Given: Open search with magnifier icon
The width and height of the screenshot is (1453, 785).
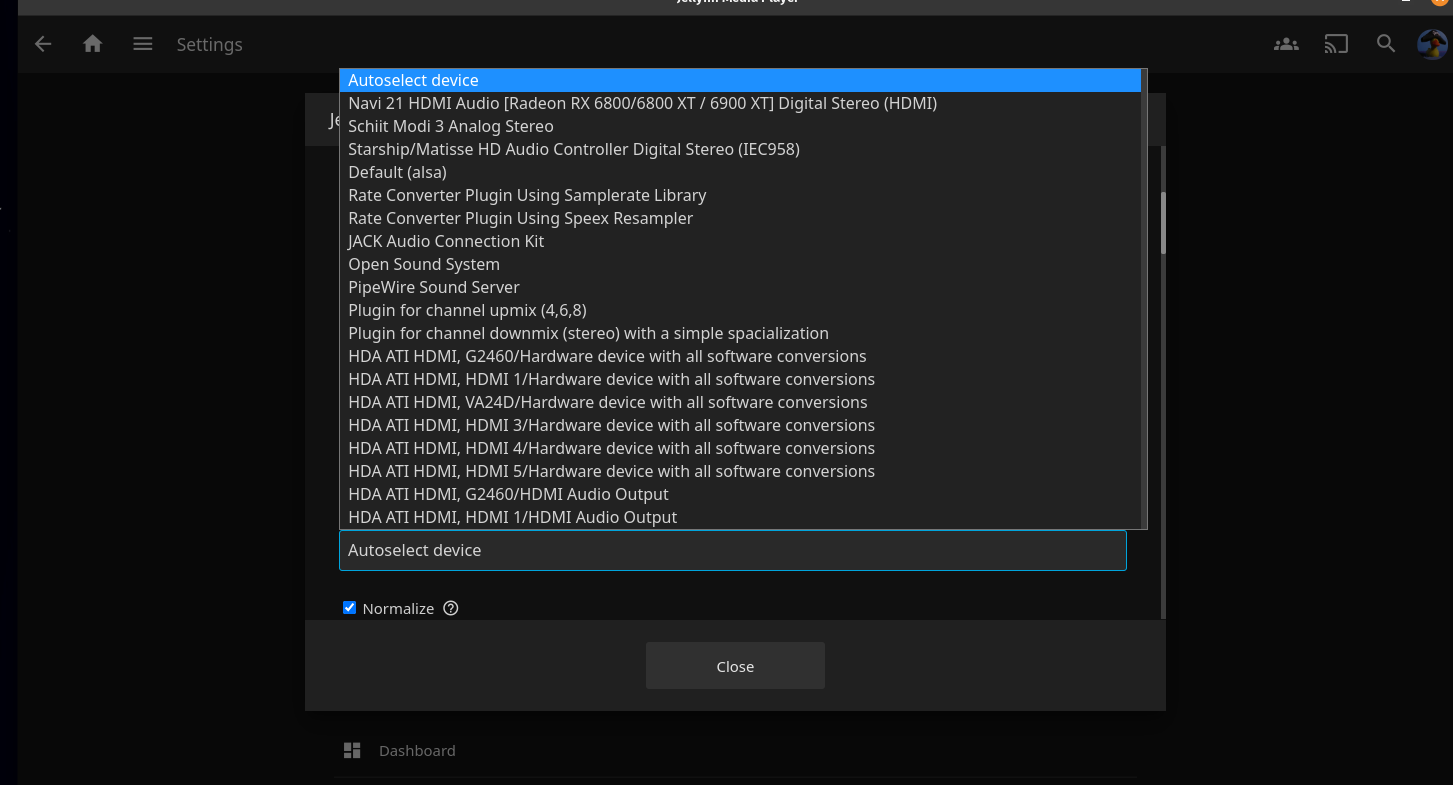Looking at the screenshot, I should [x=1386, y=44].
